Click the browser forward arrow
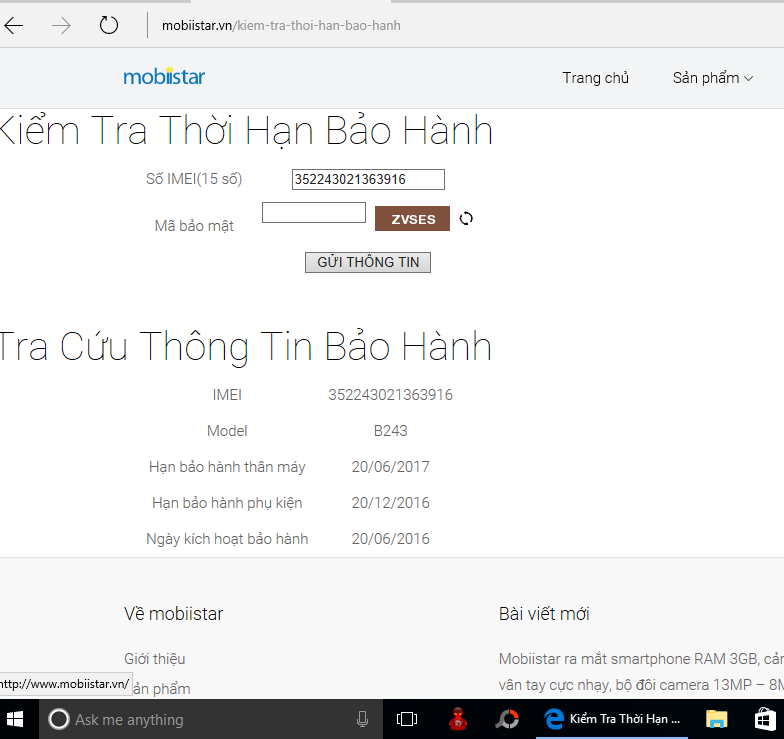Screen dimensions: 784x739 (x=61, y=26)
